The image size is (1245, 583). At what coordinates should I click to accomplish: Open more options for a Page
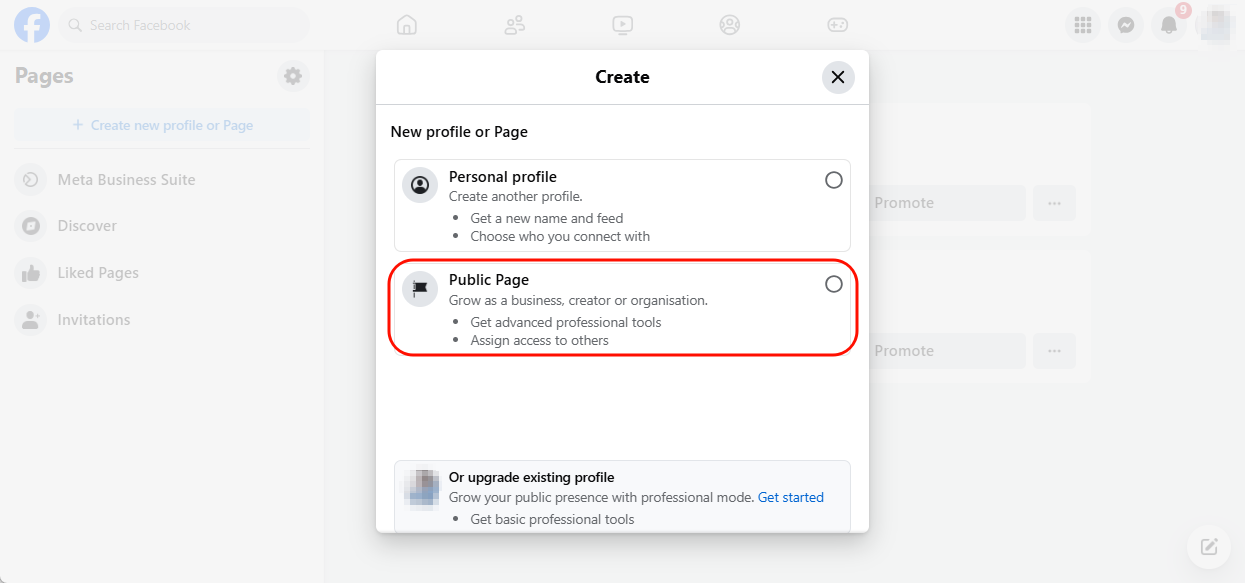1054,203
